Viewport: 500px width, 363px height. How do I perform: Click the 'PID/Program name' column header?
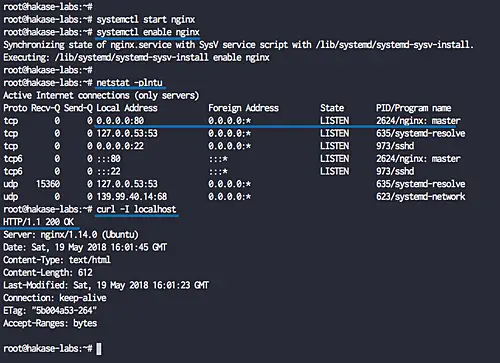point(414,108)
